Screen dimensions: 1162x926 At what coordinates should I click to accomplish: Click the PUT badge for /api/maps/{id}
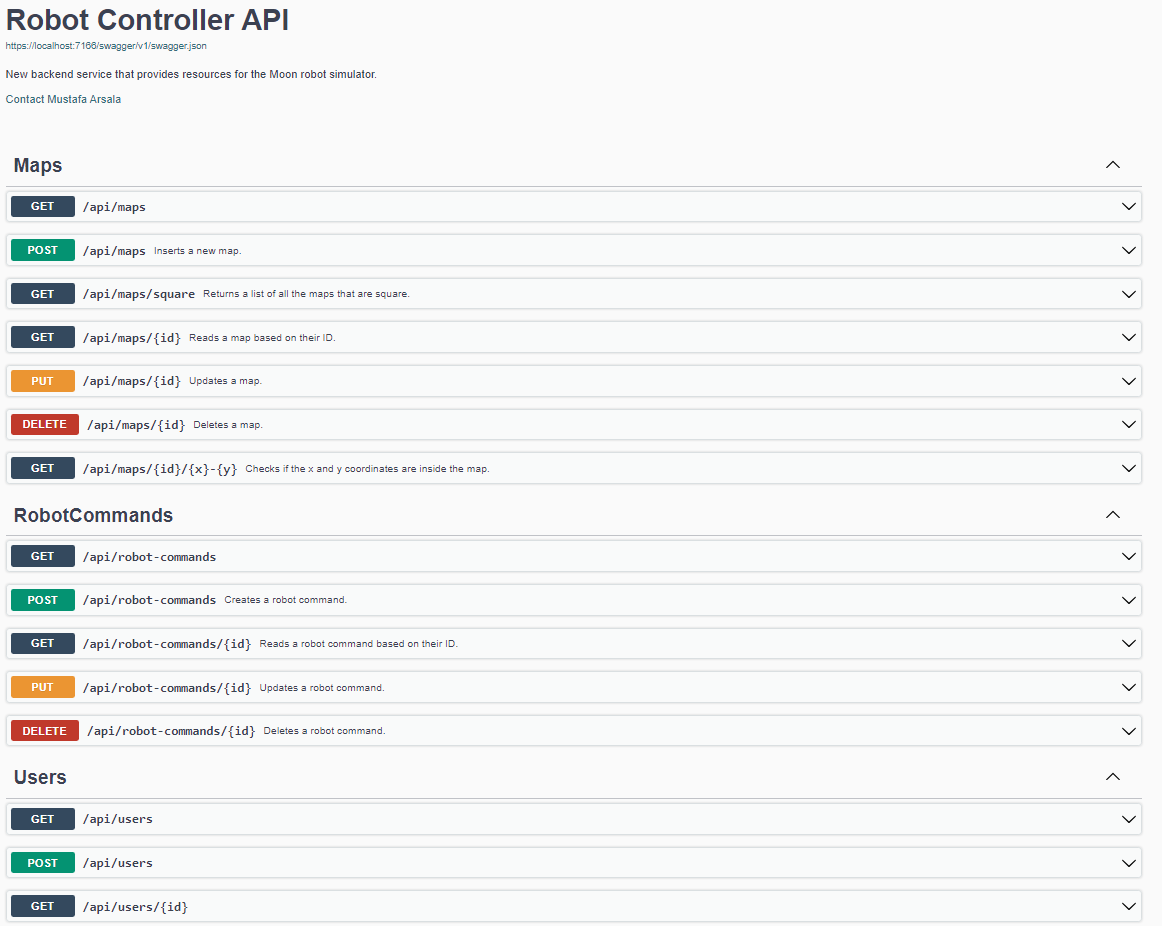coord(43,381)
